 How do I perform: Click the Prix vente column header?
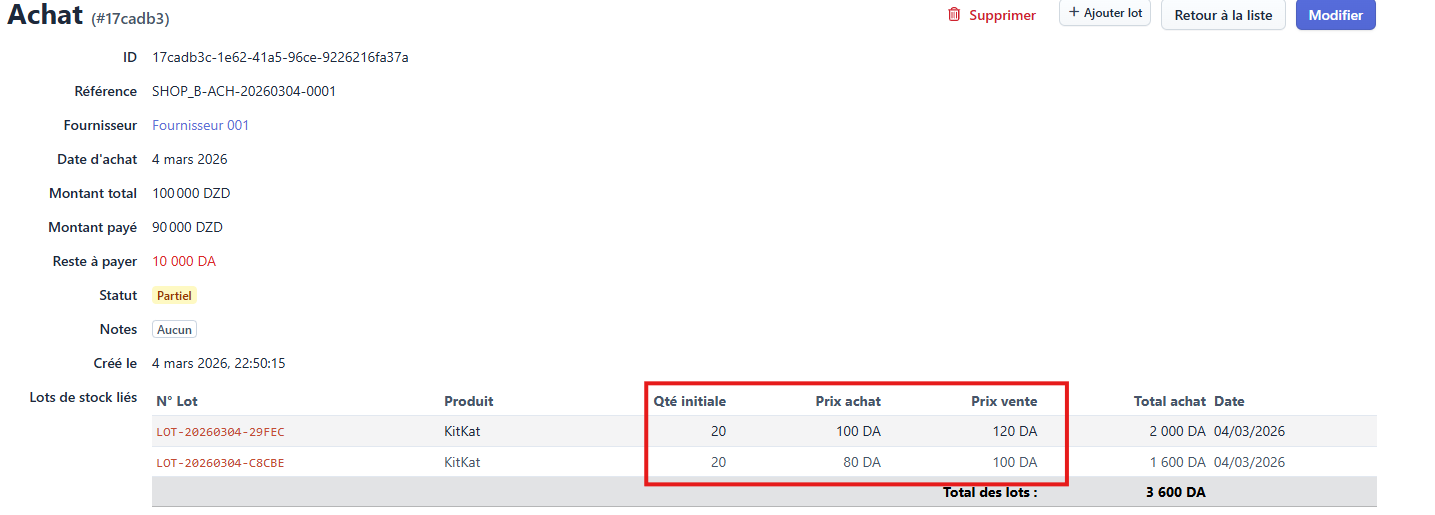point(1004,401)
